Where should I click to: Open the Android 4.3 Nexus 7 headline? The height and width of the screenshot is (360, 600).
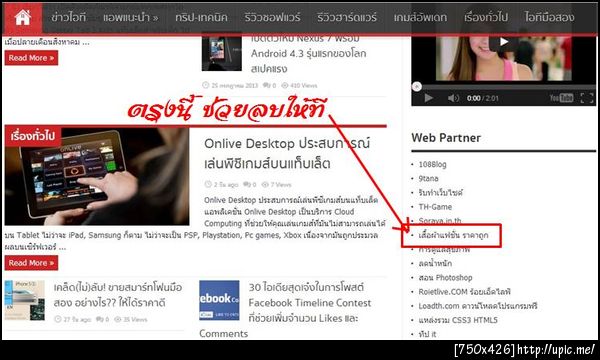pyautogui.click(x=308, y=54)
